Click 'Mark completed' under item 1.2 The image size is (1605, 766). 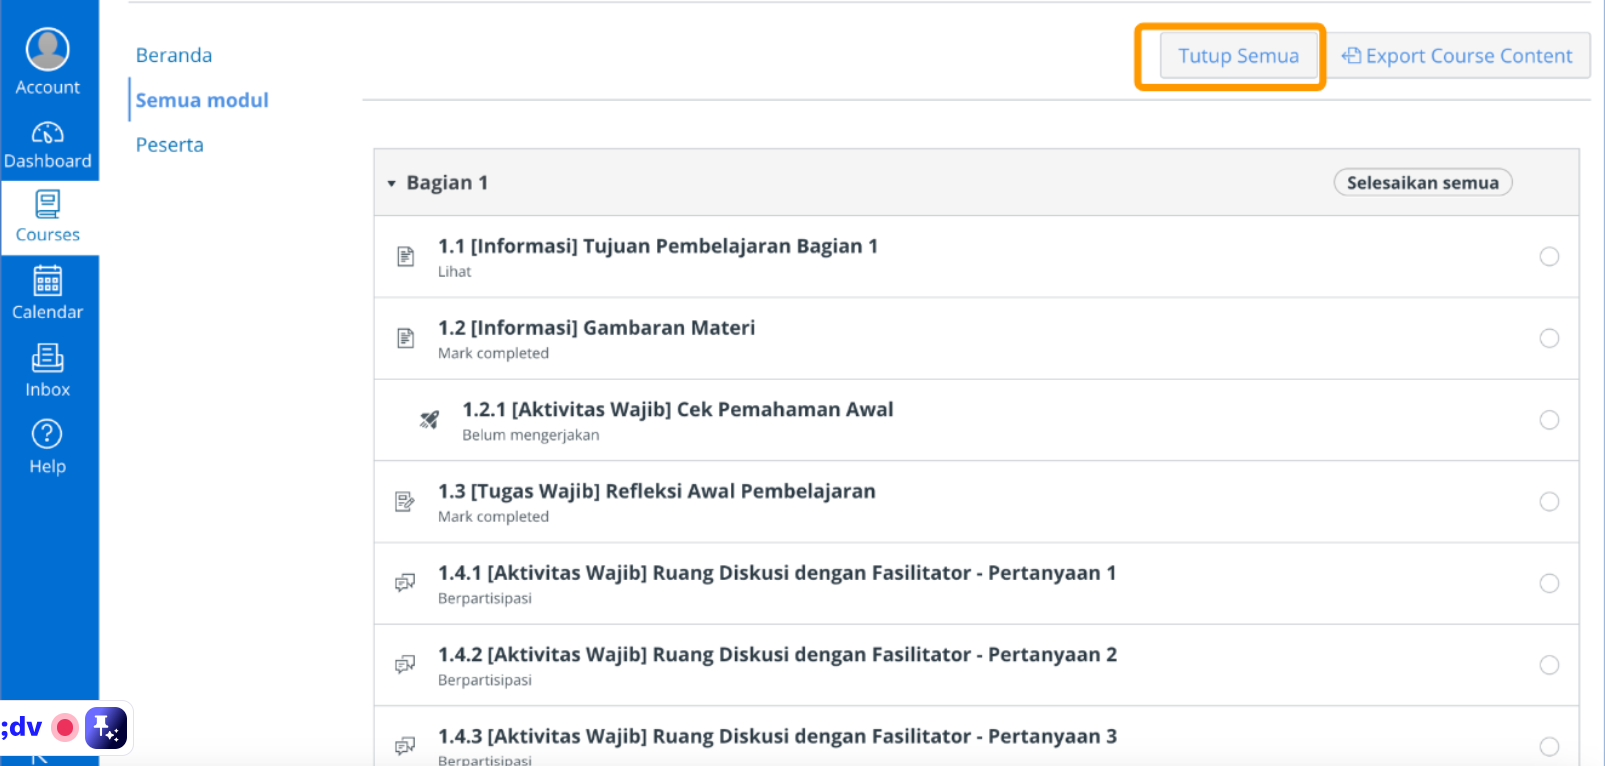tap(493, 353)
